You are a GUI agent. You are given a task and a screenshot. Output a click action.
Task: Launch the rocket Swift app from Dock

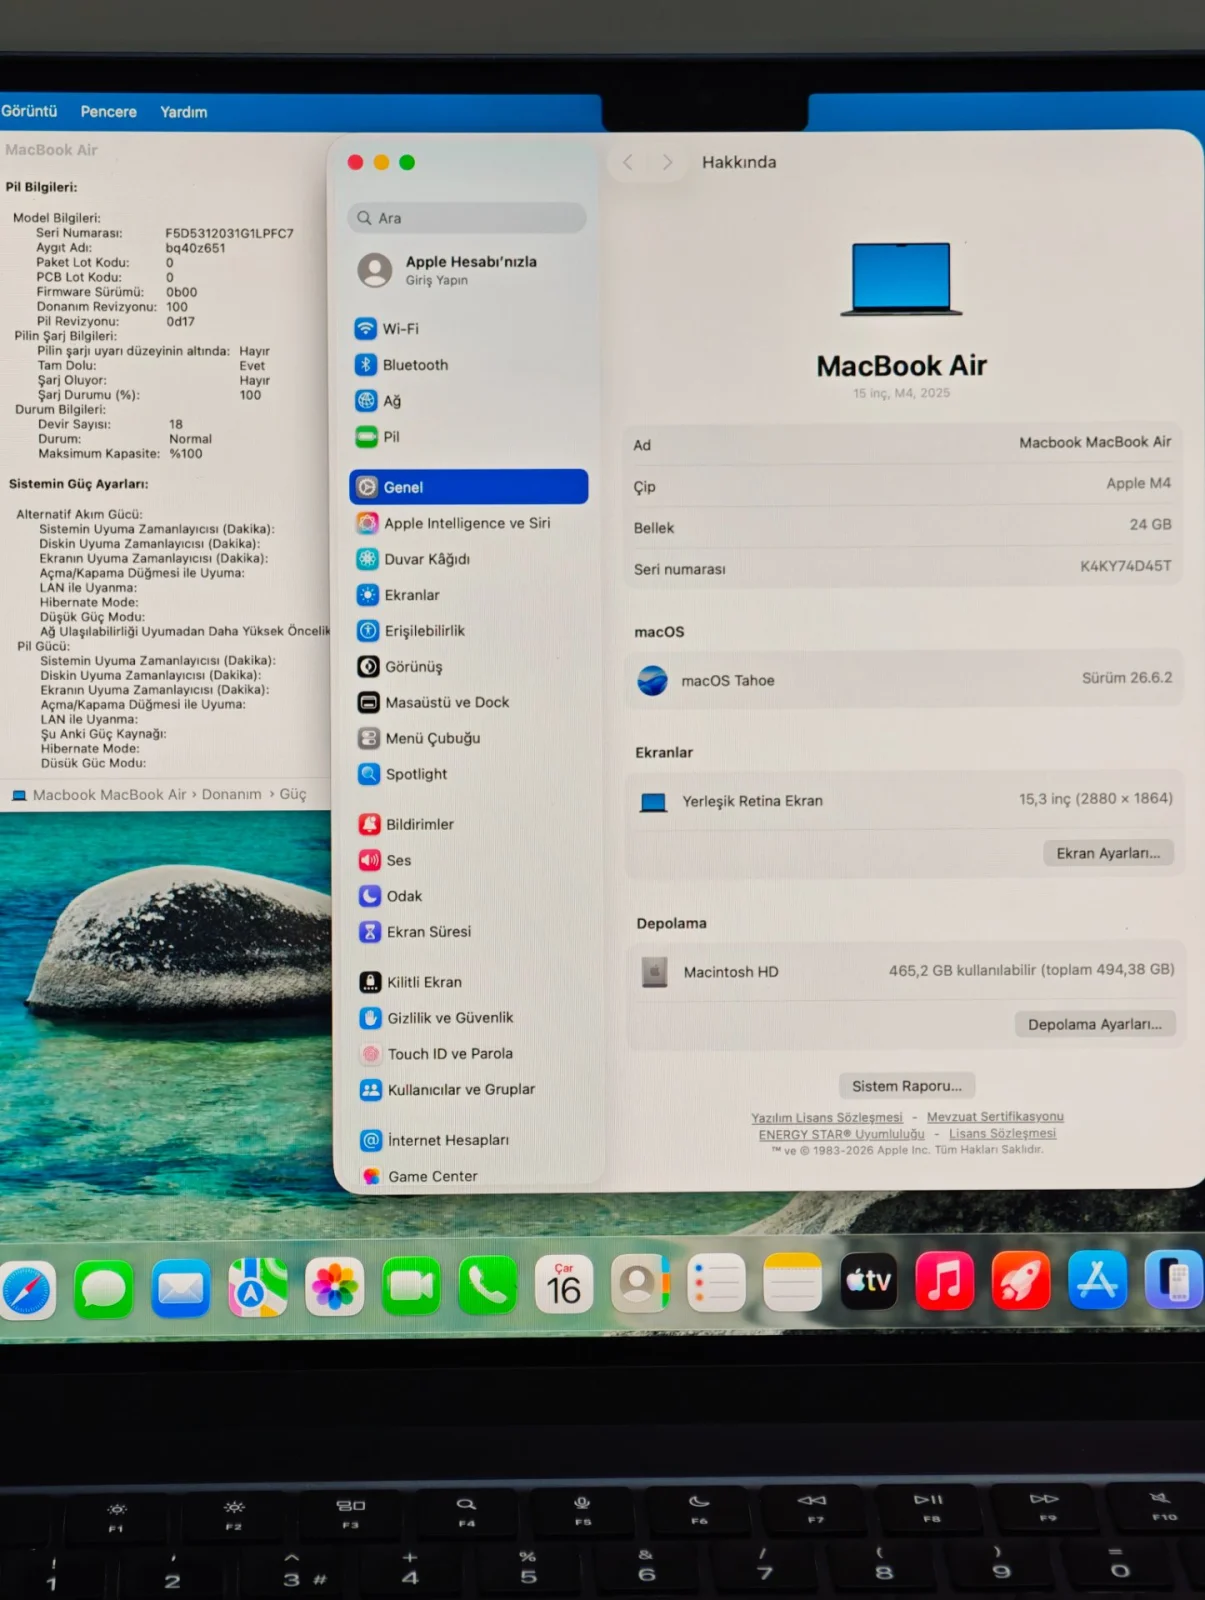1021,1280
